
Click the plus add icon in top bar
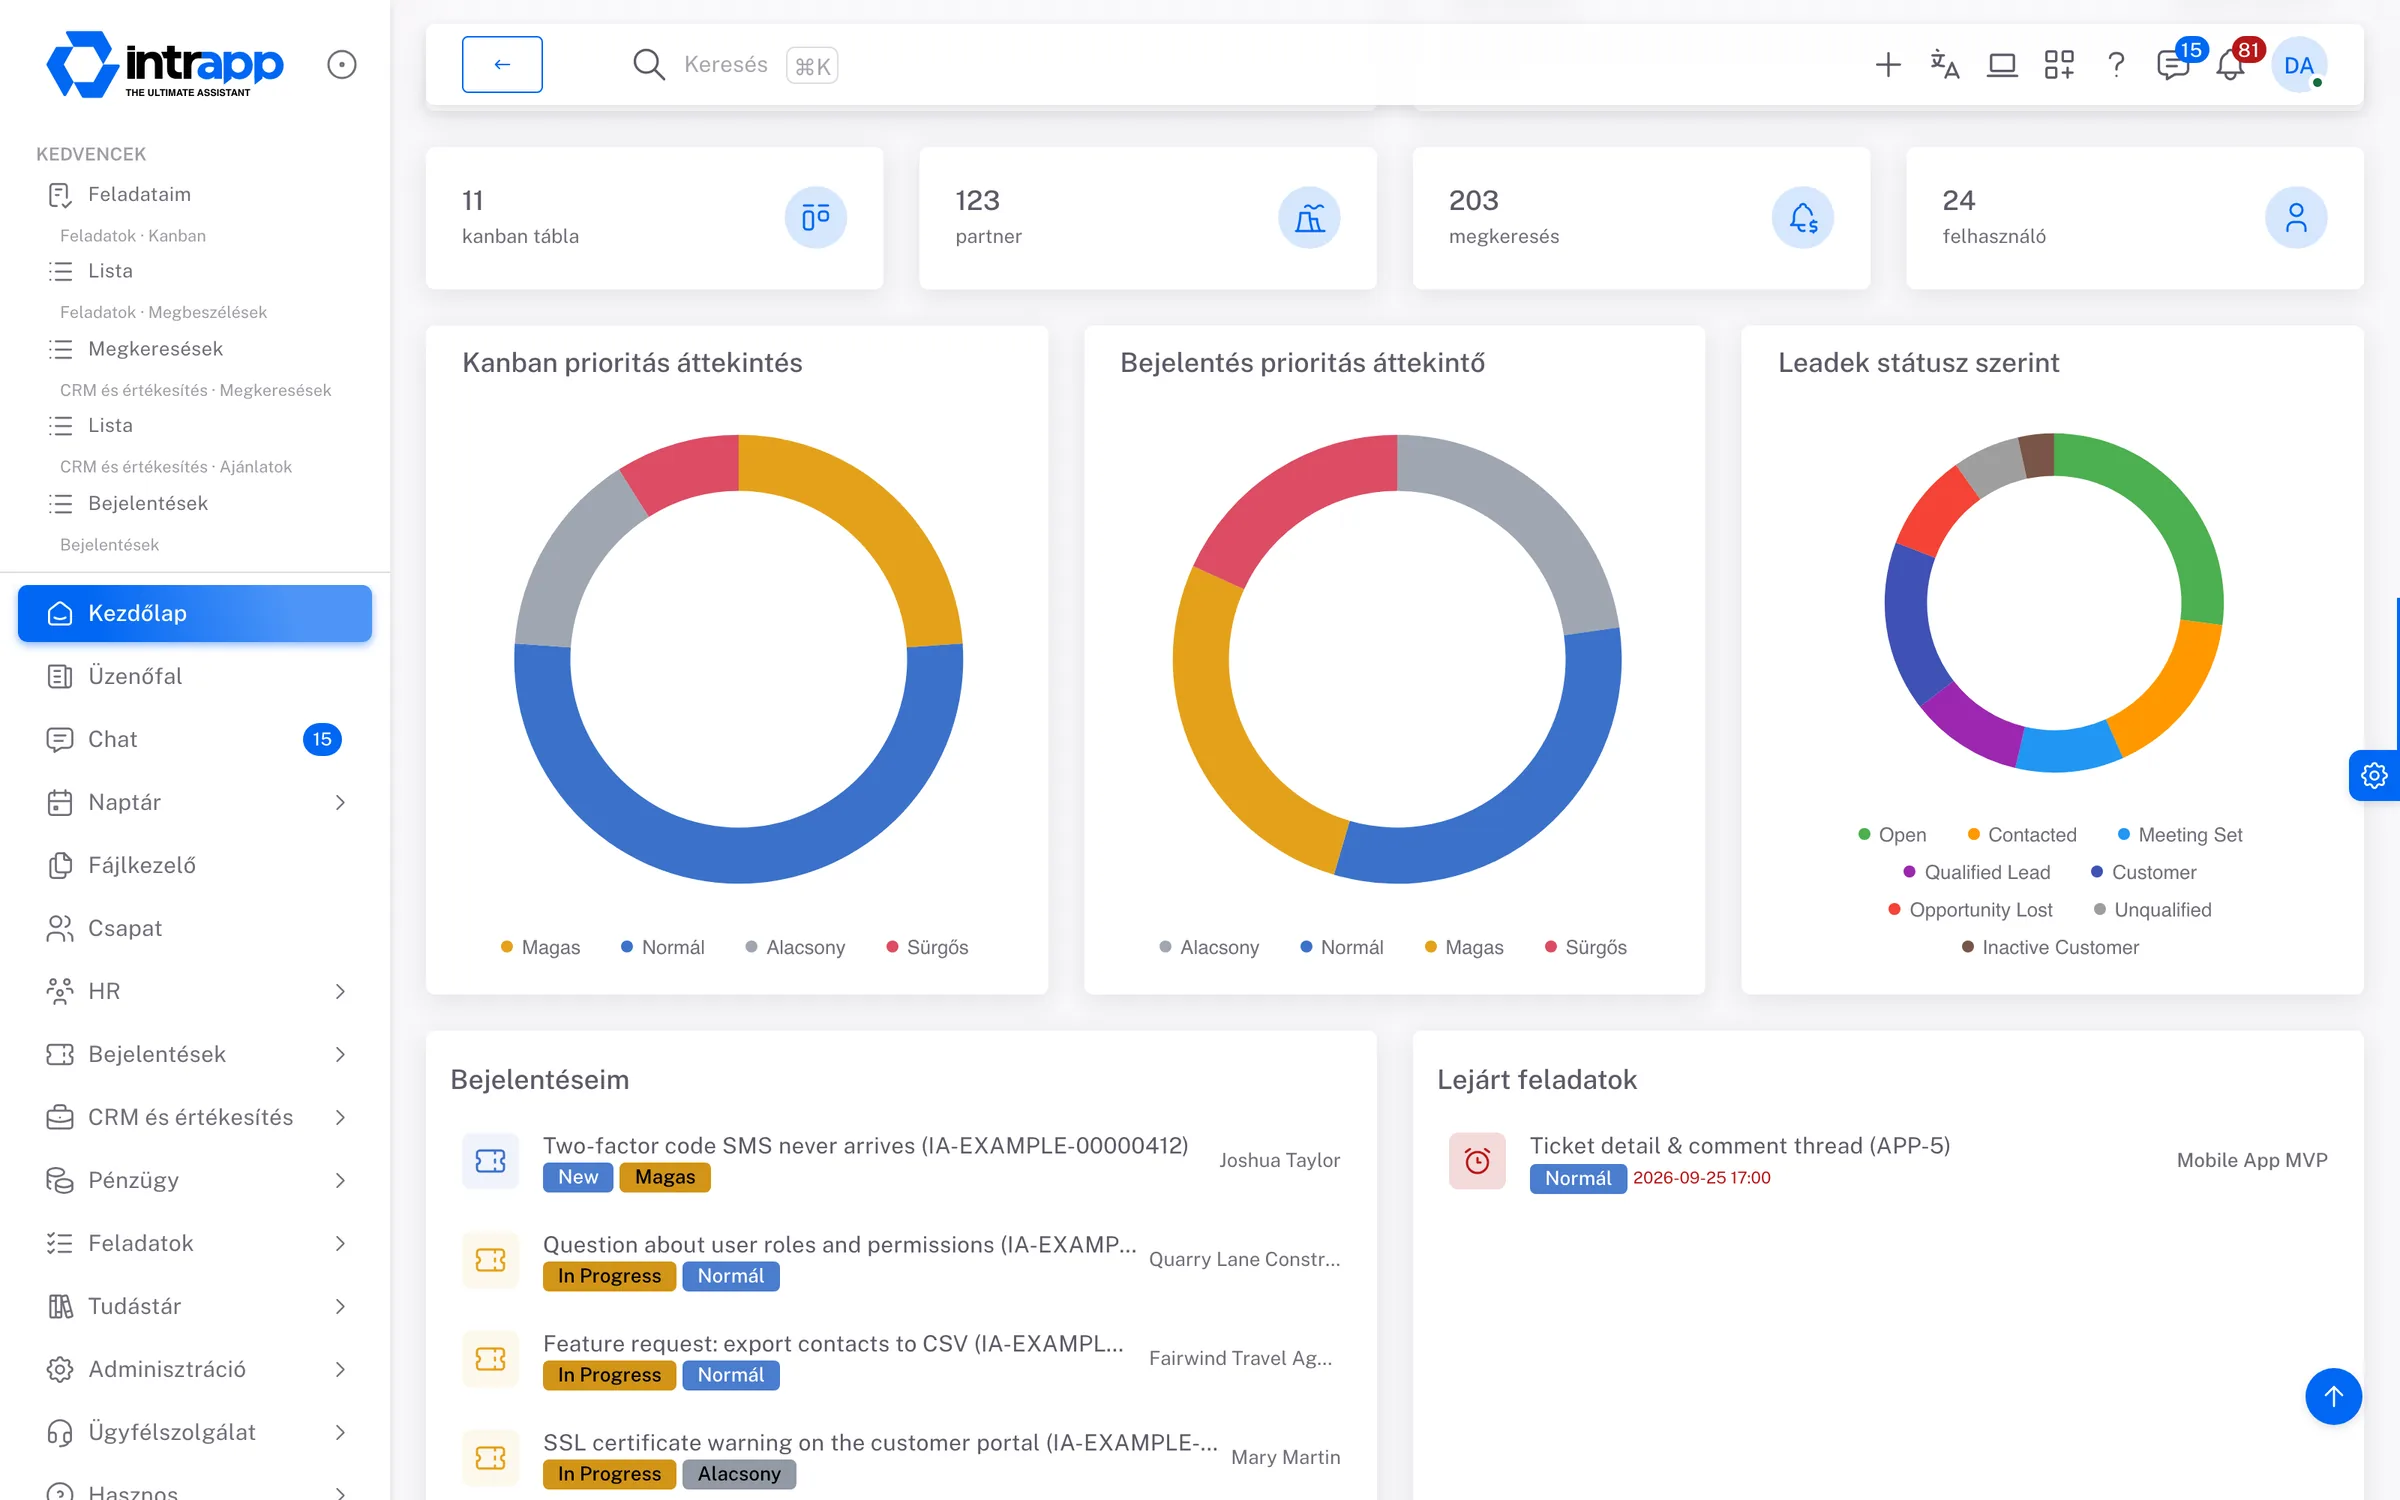point(1887,65)
